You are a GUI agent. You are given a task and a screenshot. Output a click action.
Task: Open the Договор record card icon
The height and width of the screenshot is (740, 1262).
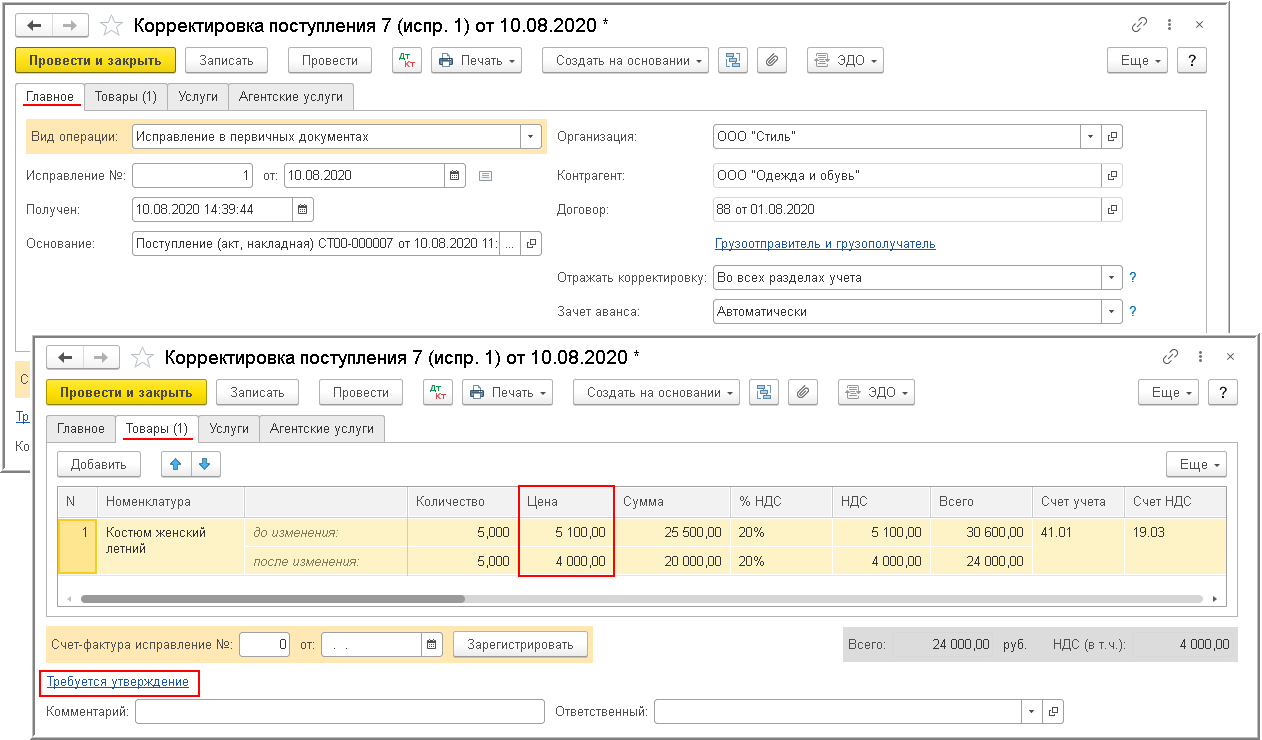pyautogui.click(x=1111, y=210)
